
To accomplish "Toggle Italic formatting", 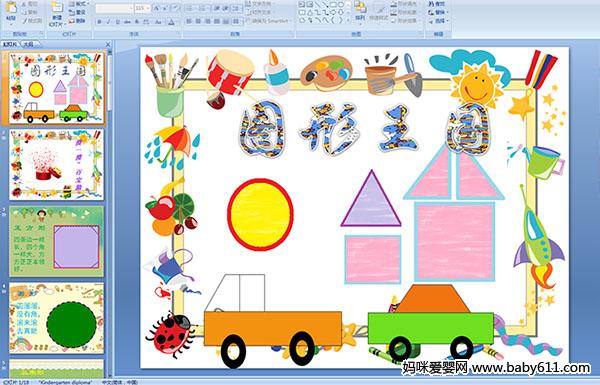I will [x=108, y=22].
